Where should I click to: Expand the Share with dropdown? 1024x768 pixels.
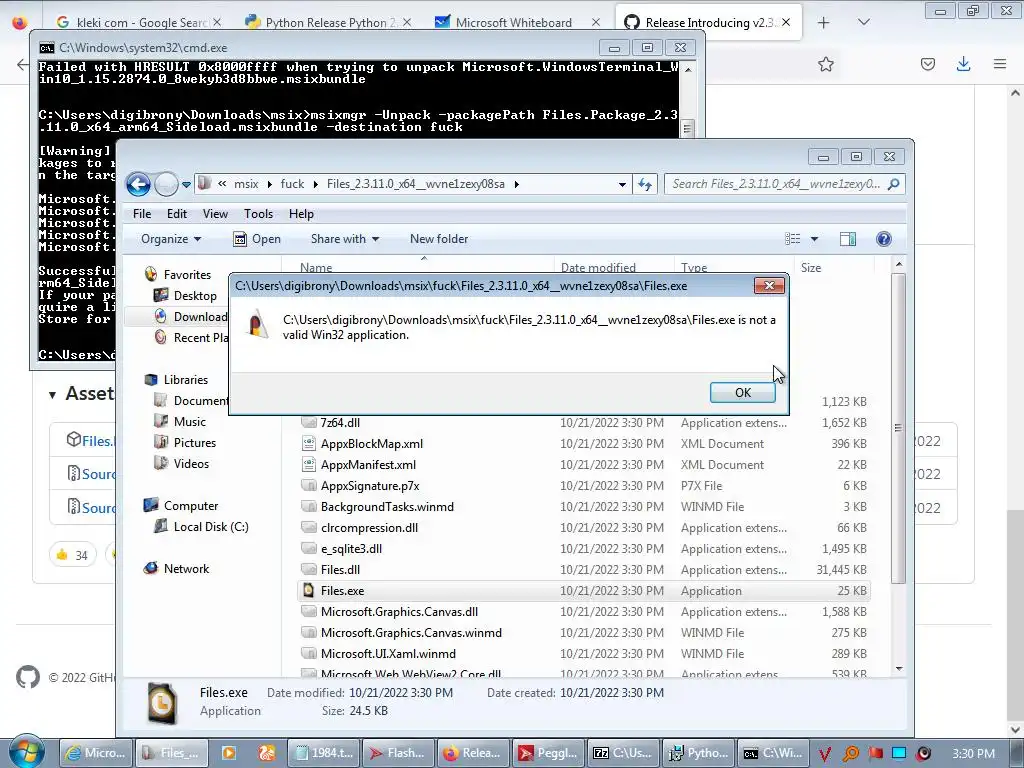(345, 239)
